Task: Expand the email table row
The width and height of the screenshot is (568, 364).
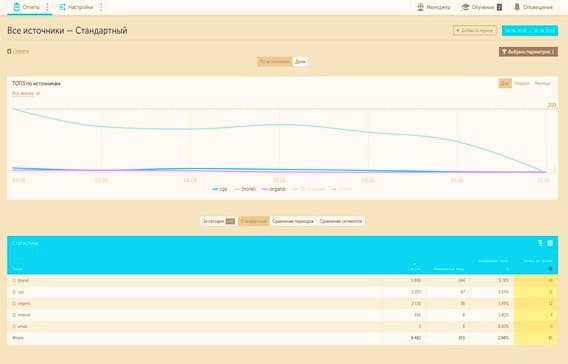Action: [x=14, y=326]
